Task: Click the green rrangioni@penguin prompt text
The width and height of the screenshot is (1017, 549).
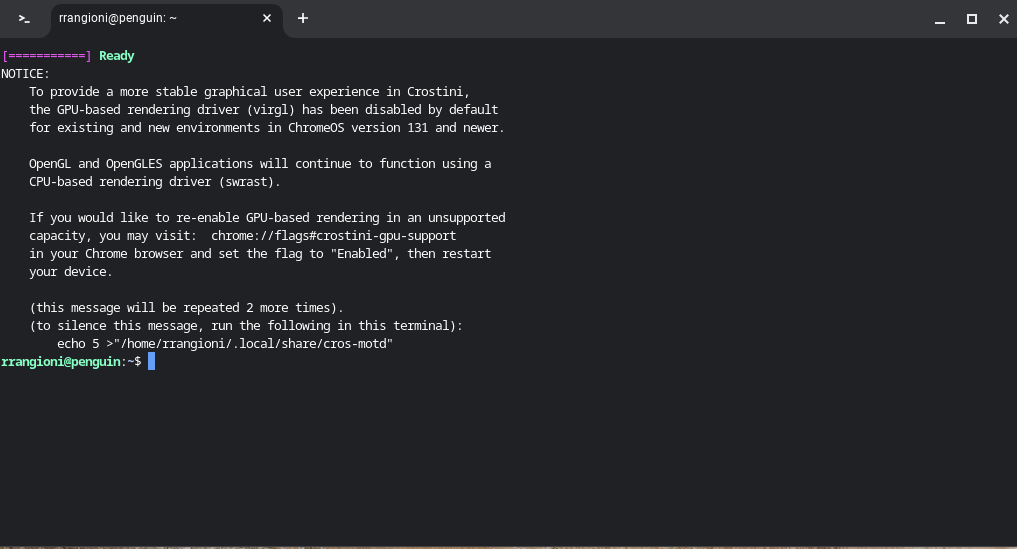Action: (61, 361)
